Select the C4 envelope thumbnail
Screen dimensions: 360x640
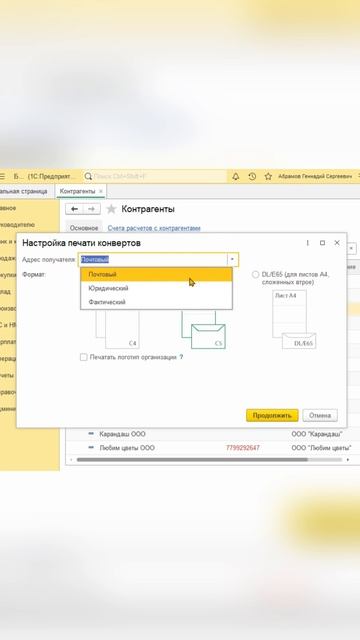pos(118,329)
